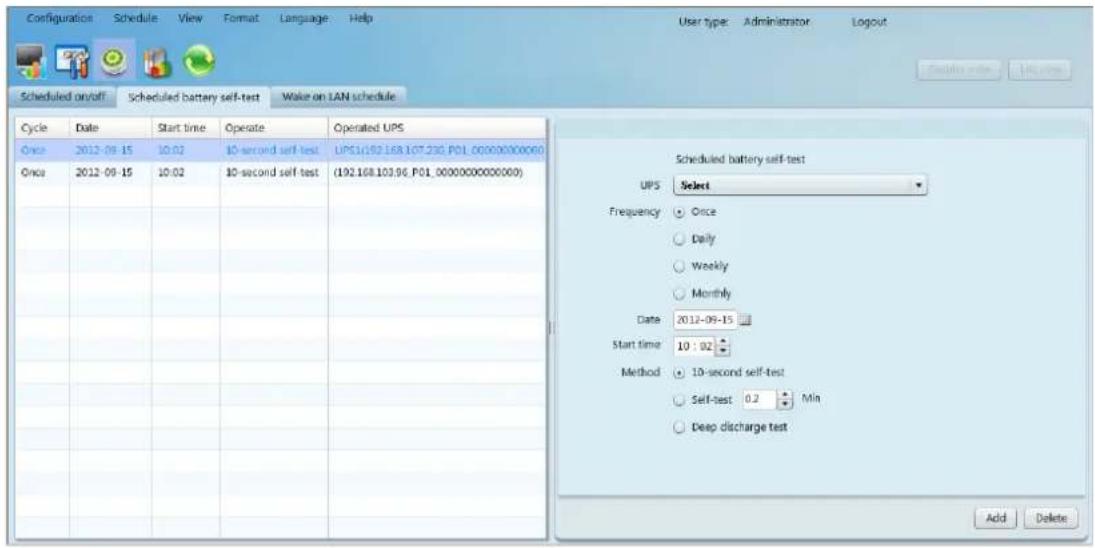
Task: Sort by the Date column header
Action: coord(110,127)
